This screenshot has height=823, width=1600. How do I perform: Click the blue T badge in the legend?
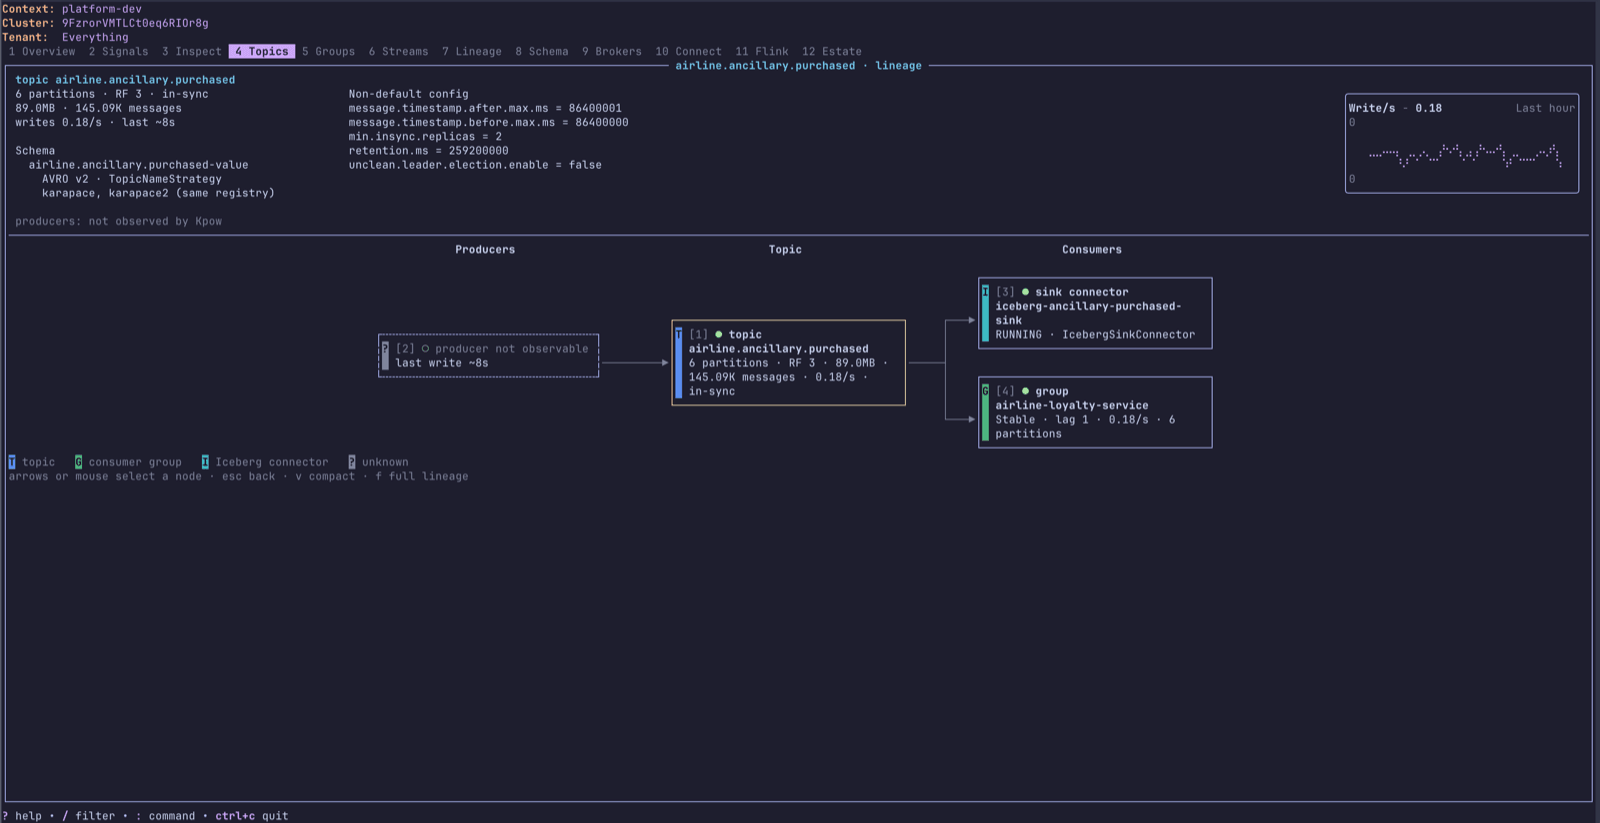[12, 462]
